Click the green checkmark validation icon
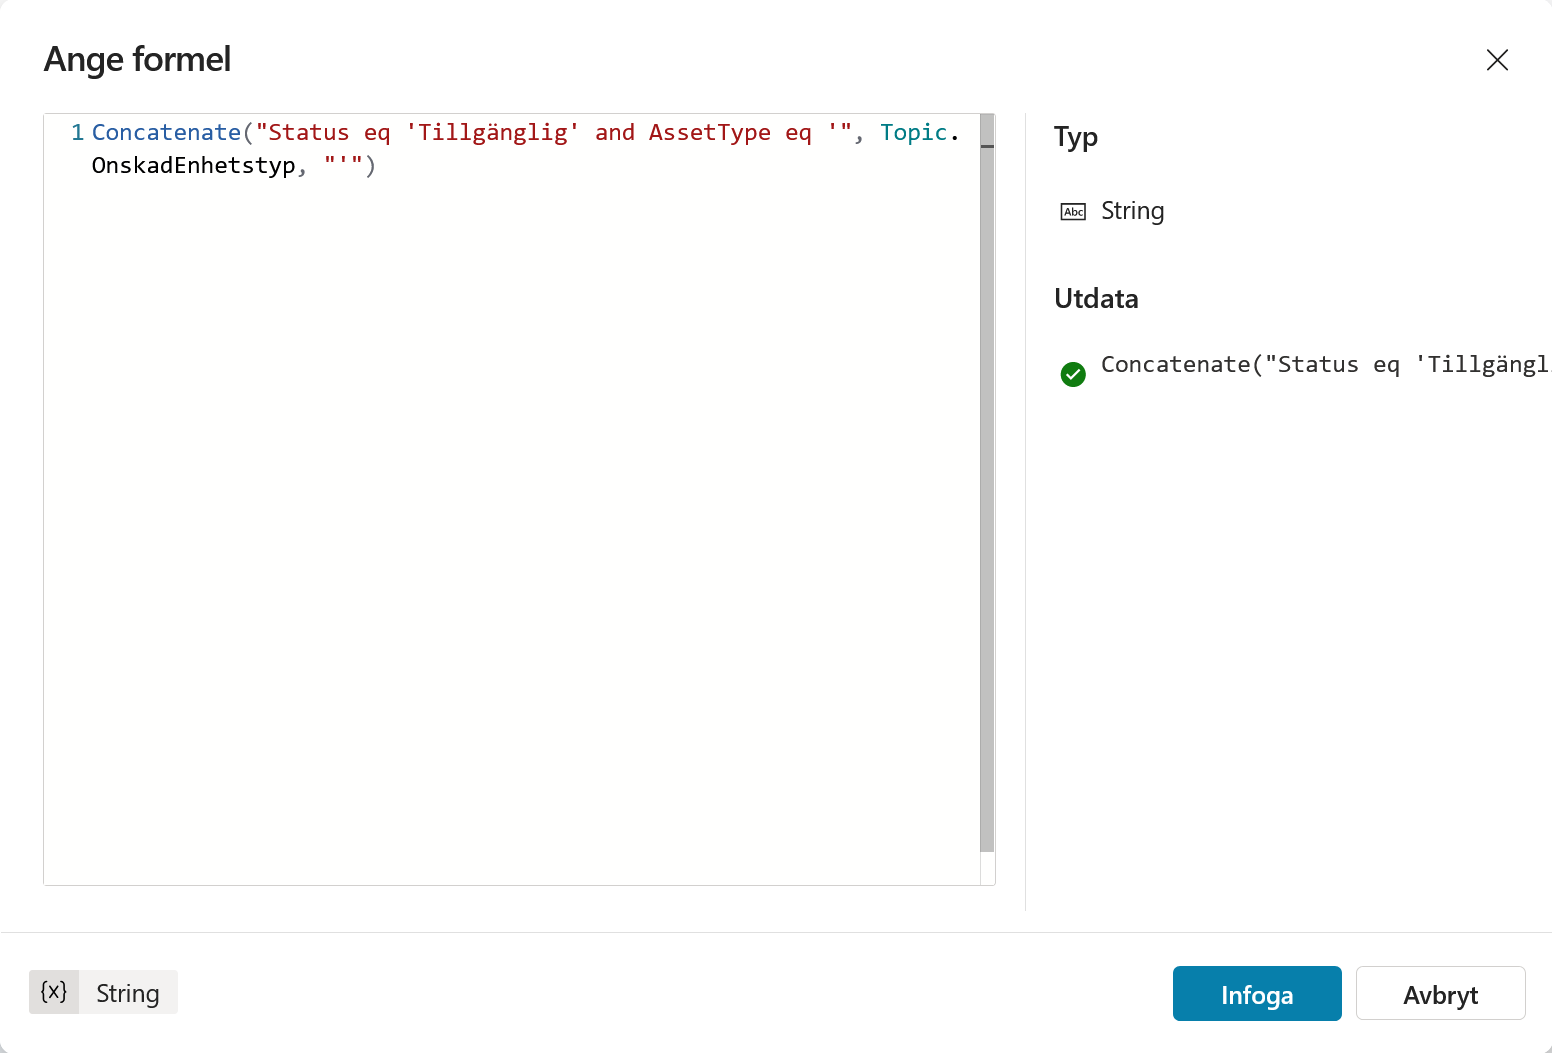Image resolution: width=1552 pixels, height=1053 pixels. pos(1073,374)
